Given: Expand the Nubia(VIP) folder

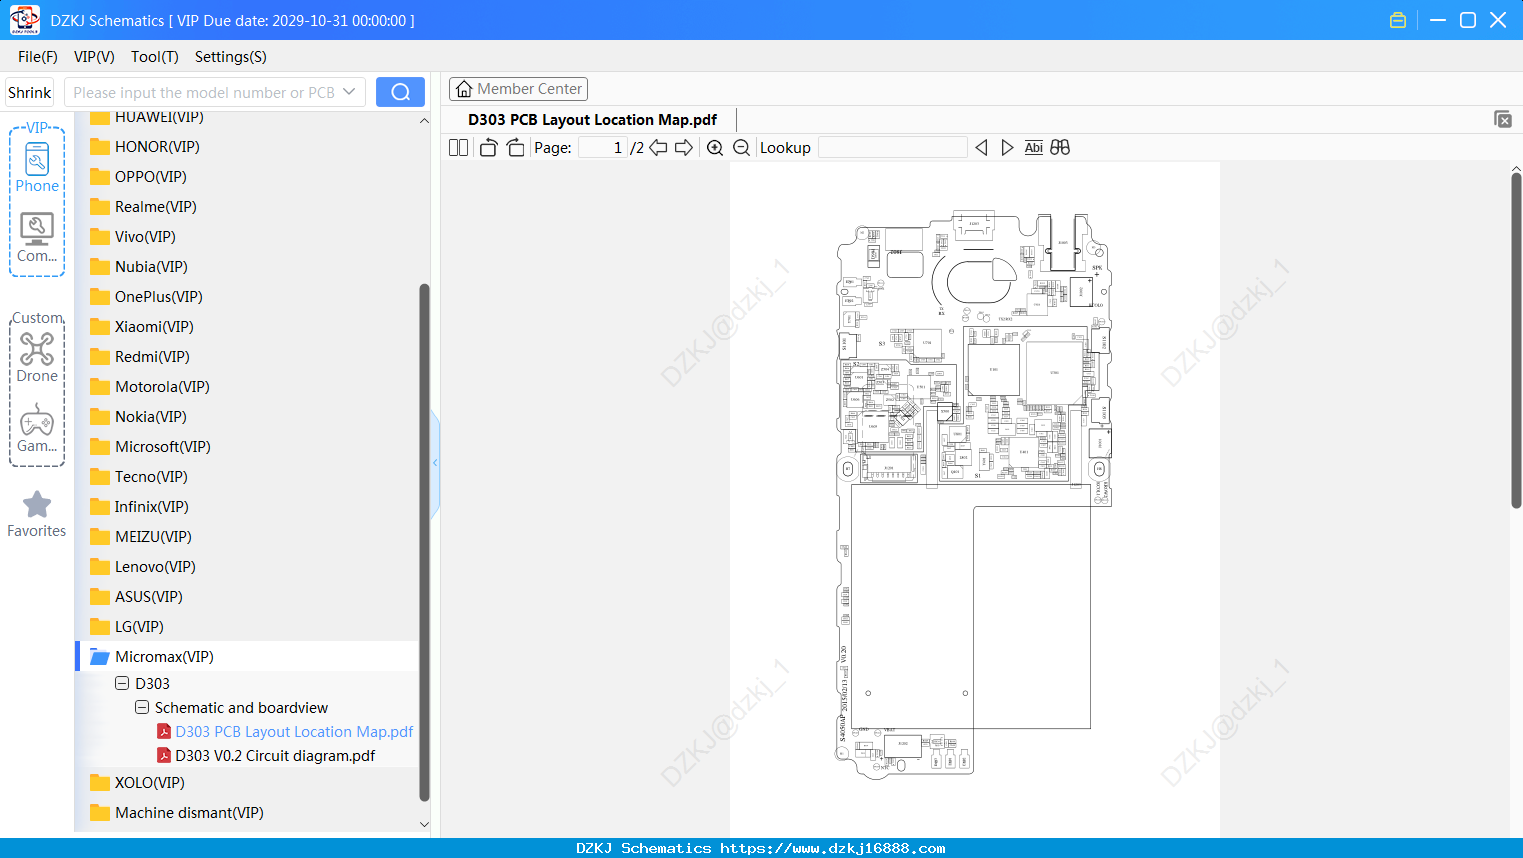Looking at the screenshot, I should tap(139, 267).
